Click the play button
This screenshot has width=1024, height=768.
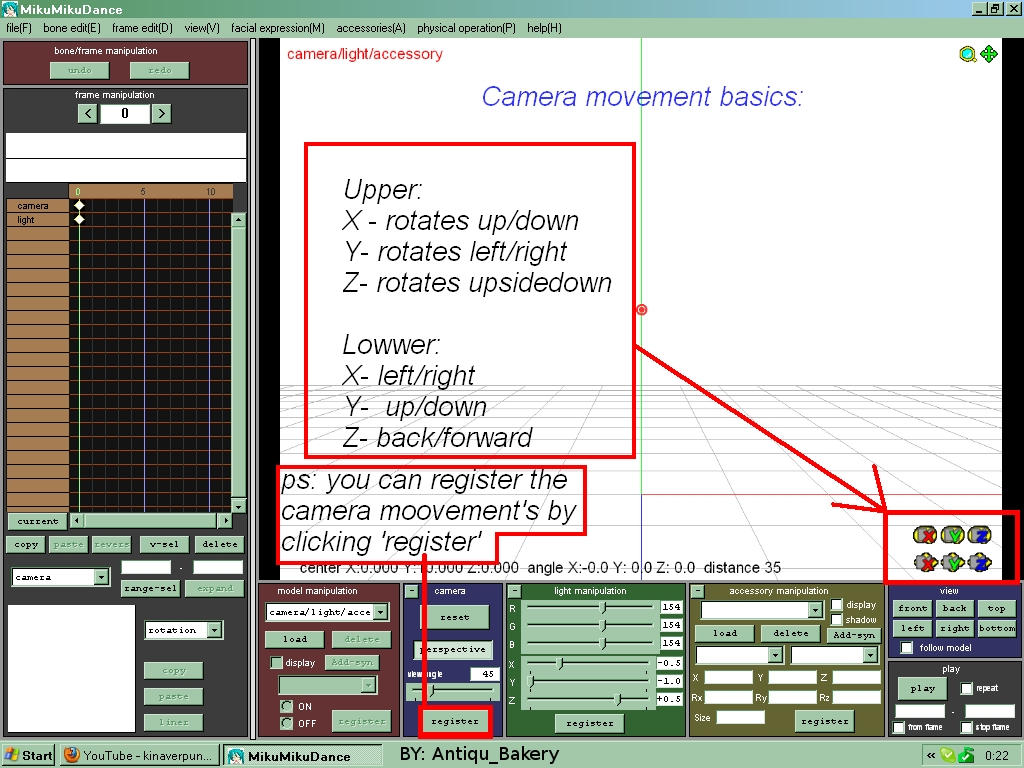coord(923,688)
